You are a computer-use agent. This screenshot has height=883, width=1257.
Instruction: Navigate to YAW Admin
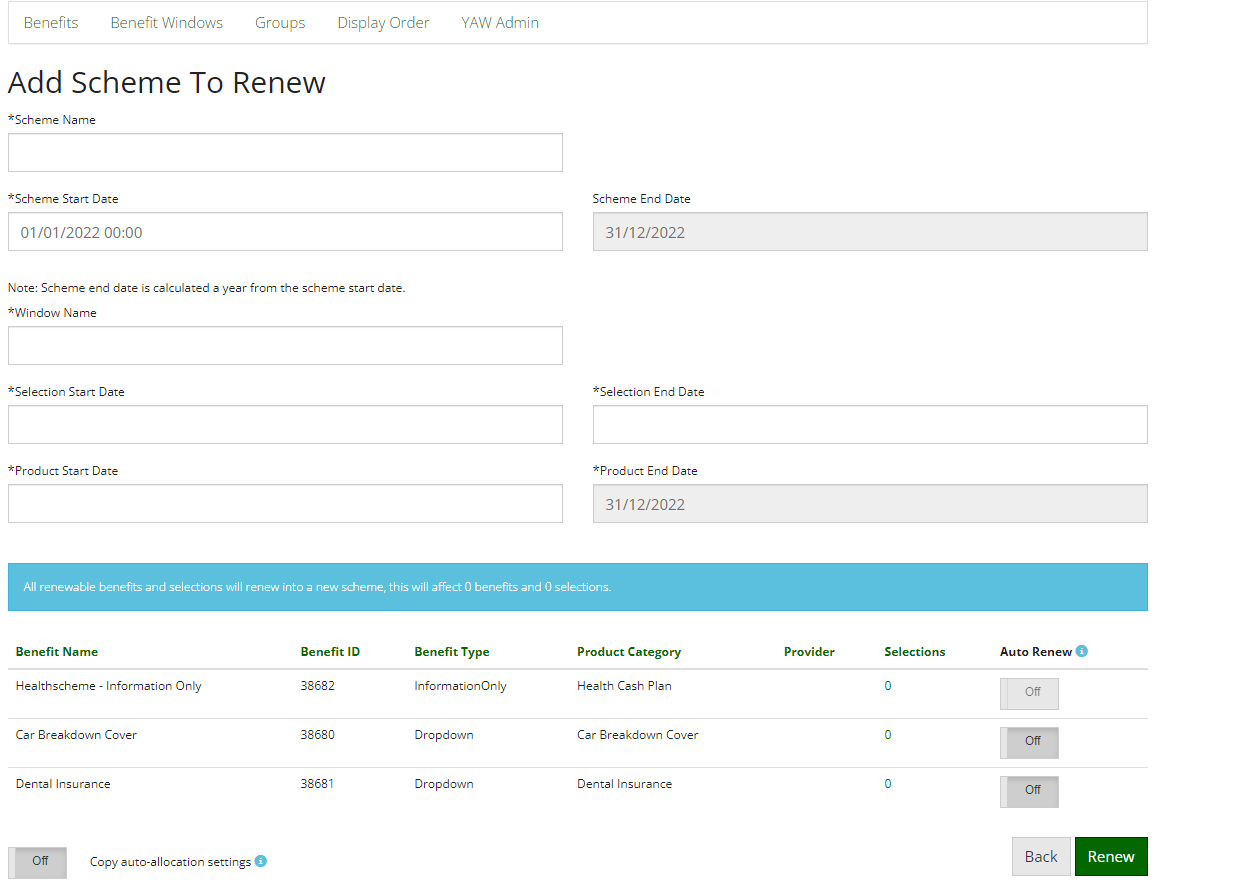pos(500,22)
